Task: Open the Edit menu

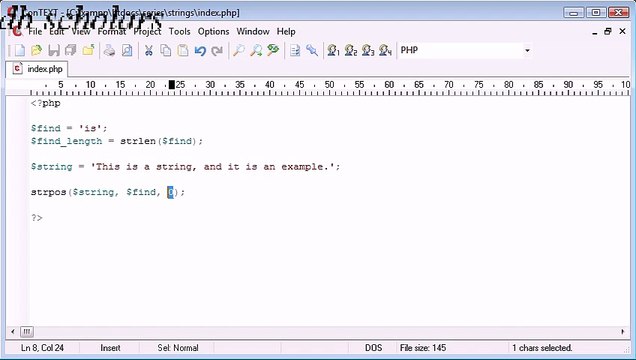Action: coord(57,31)
